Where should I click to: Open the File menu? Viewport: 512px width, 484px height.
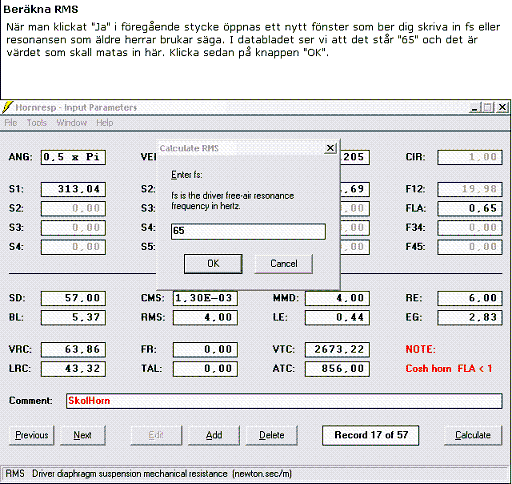(11, 123)
